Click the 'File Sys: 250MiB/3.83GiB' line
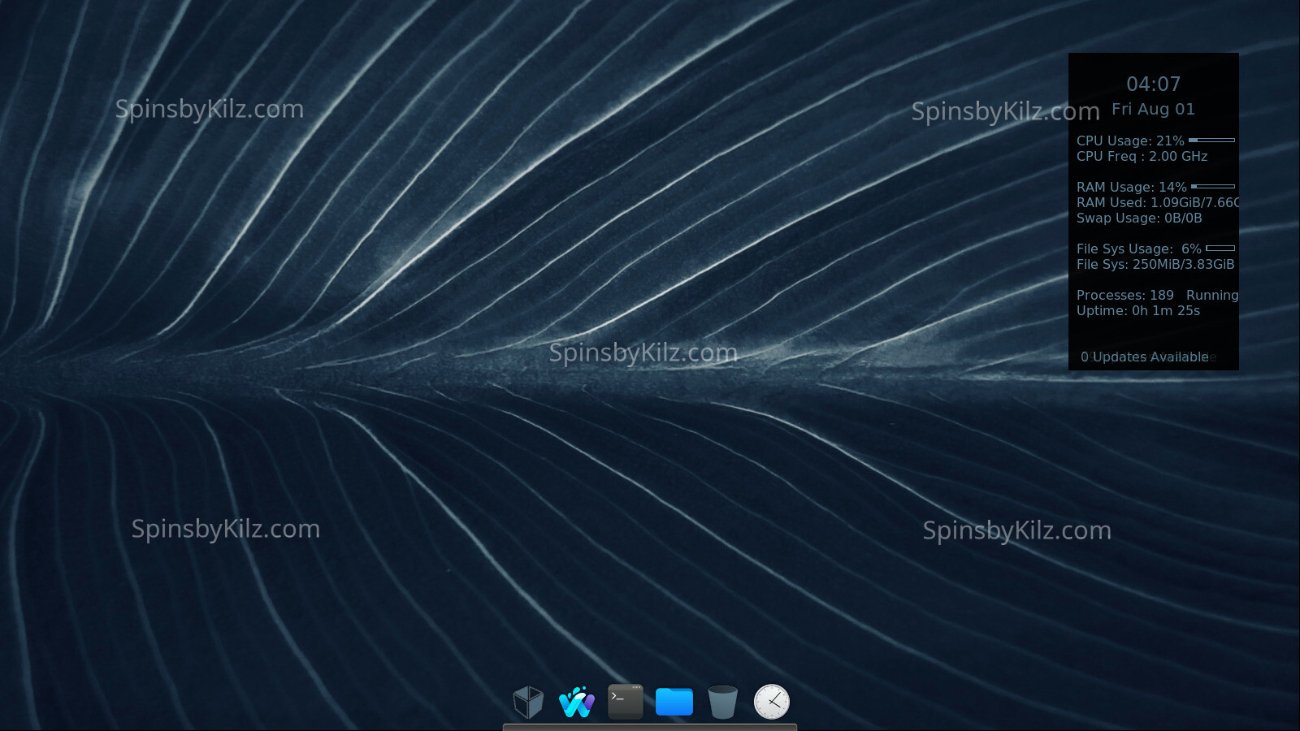1300x731 pixels. click(x=1155, y=264)
